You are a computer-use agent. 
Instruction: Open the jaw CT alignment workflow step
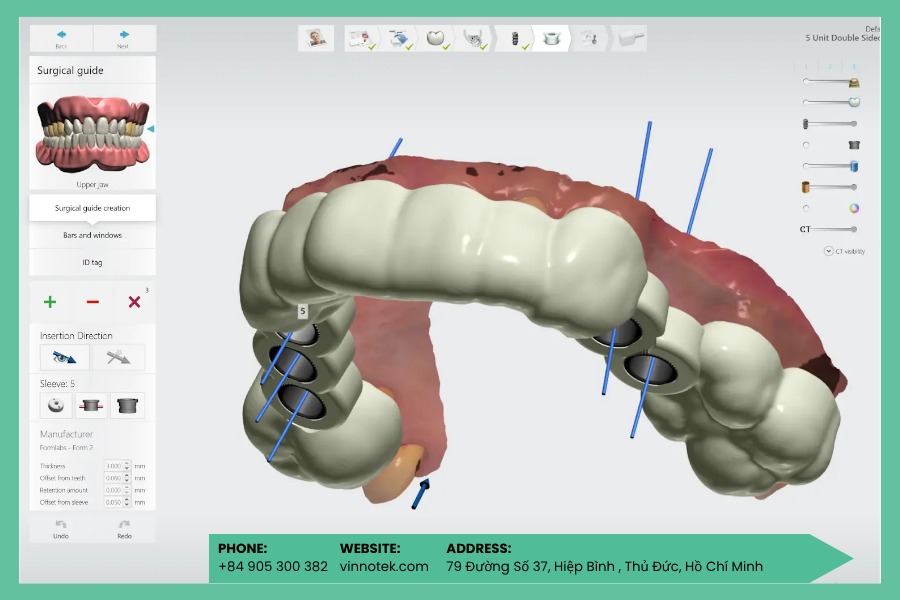point(474,38)
